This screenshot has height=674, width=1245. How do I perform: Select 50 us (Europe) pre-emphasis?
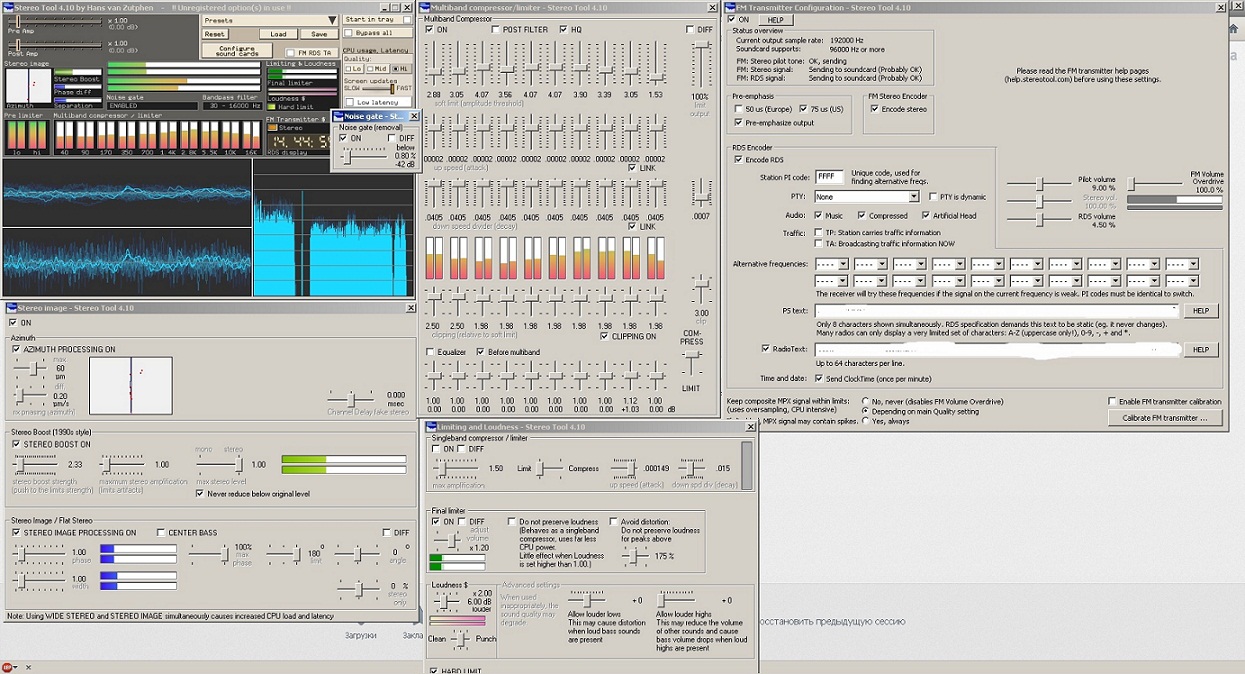[737, 109]
